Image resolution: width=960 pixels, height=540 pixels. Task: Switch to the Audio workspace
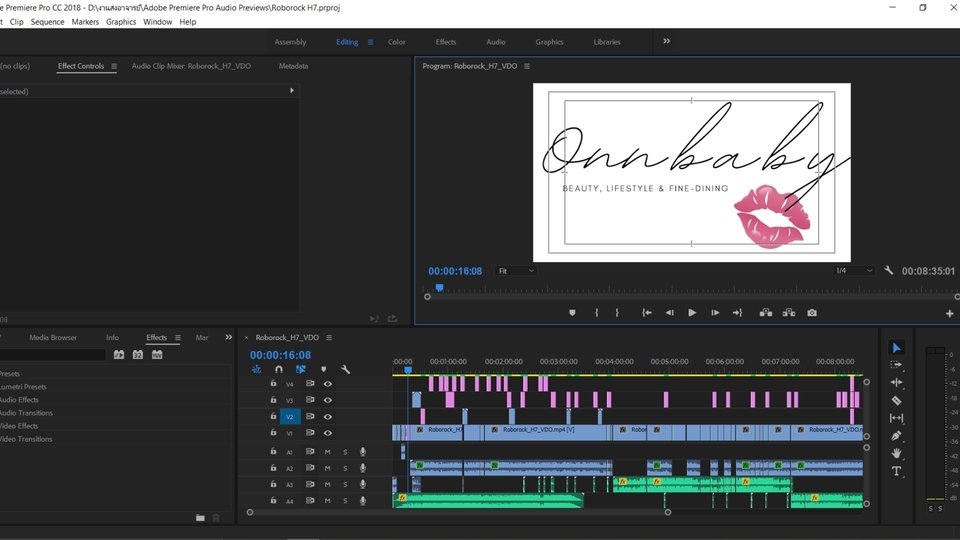pos(495,42)
